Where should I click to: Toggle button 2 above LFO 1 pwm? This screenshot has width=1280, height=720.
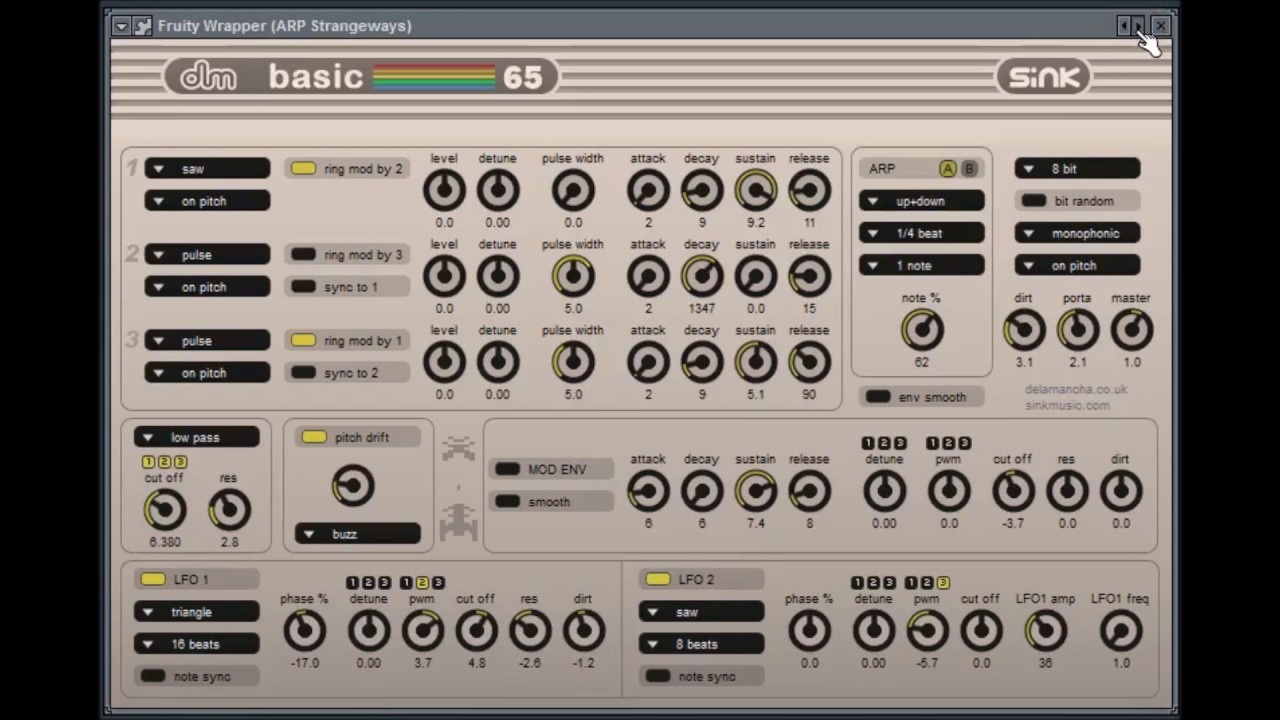[x=422, y=582]
